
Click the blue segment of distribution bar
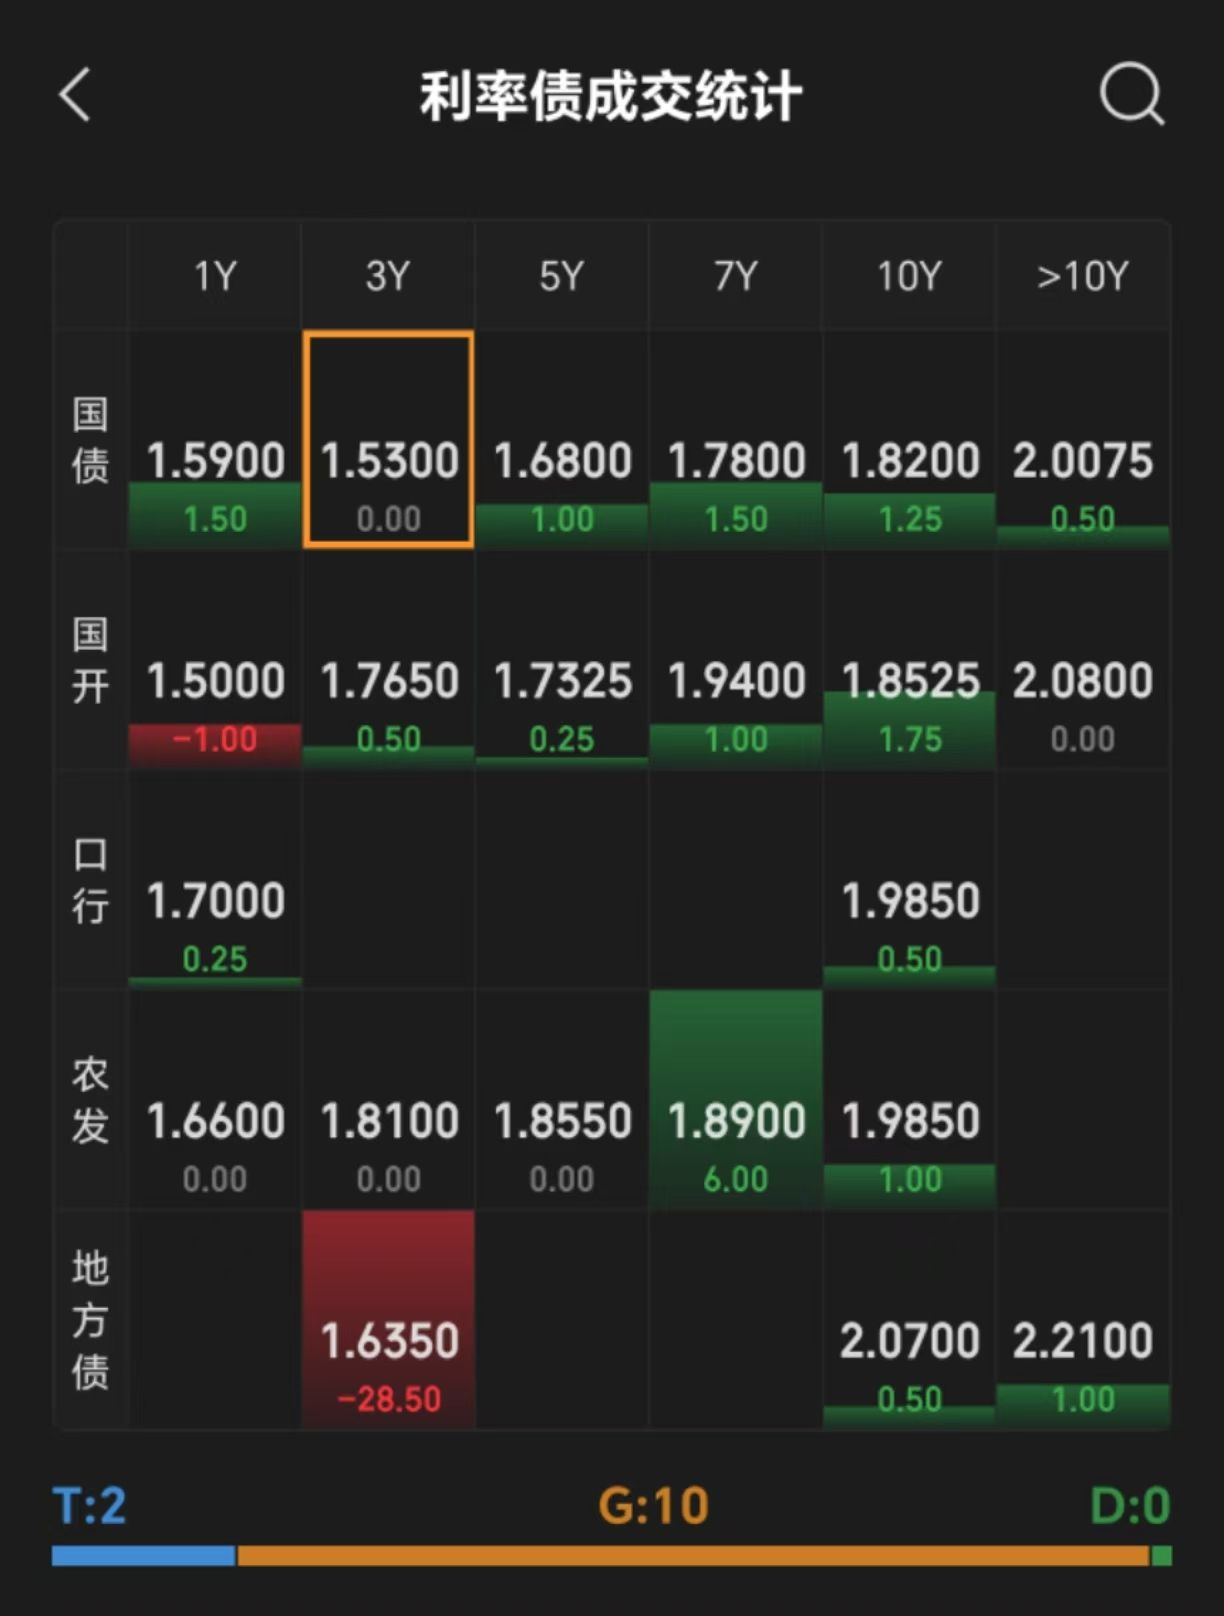coord(144,1556)
